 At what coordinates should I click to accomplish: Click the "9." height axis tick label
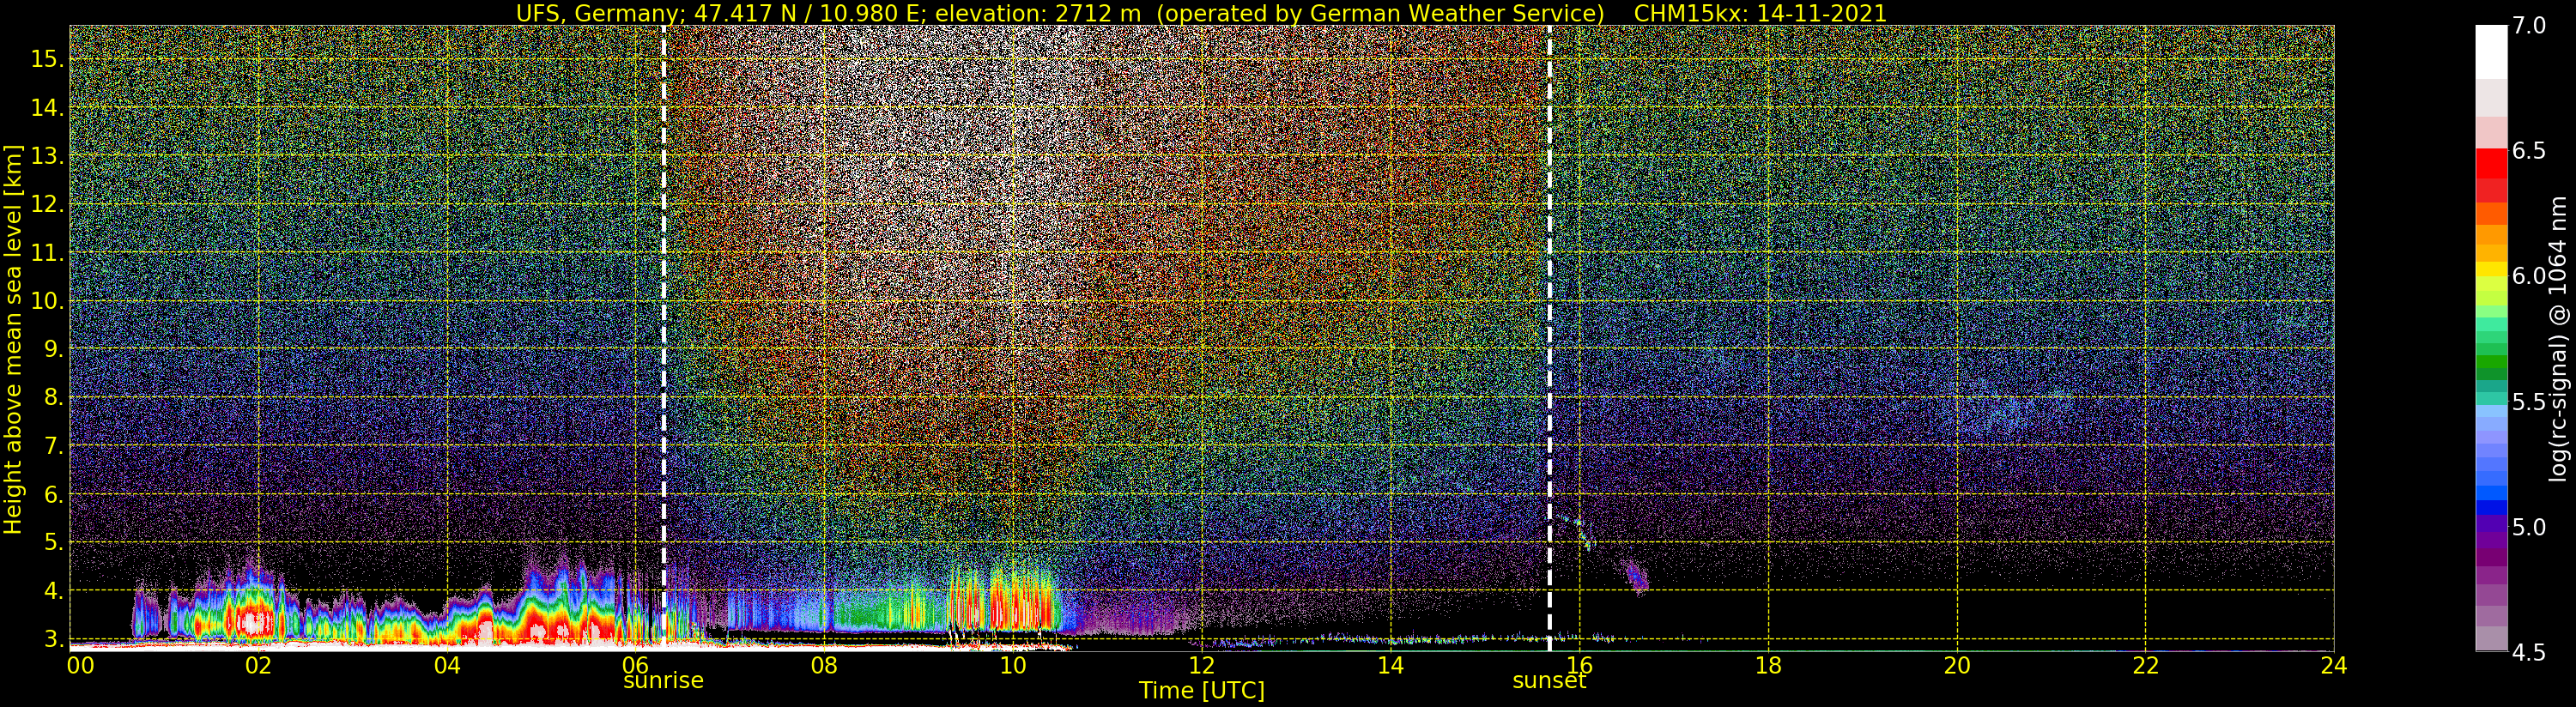click(x=53, y=349)
